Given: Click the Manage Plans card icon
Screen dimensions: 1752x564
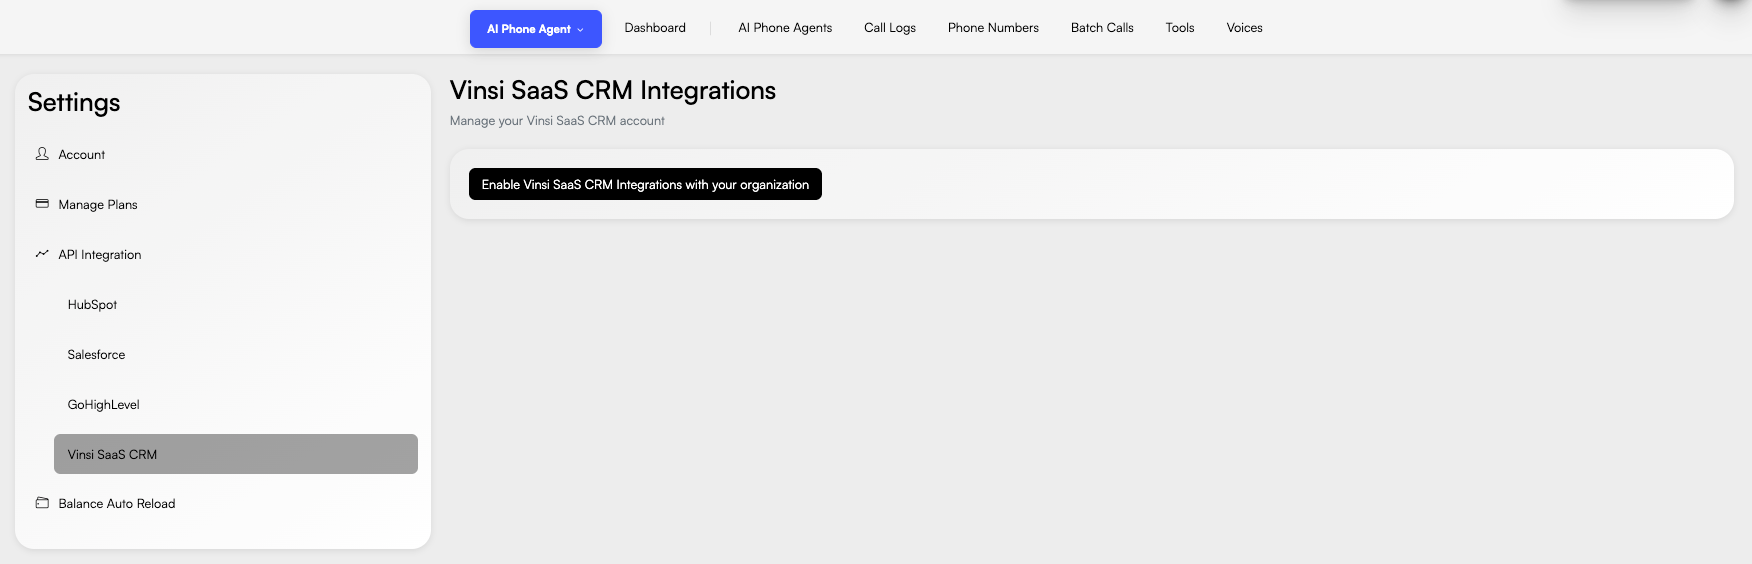Looking at the screenshot, I should point(42,204).
